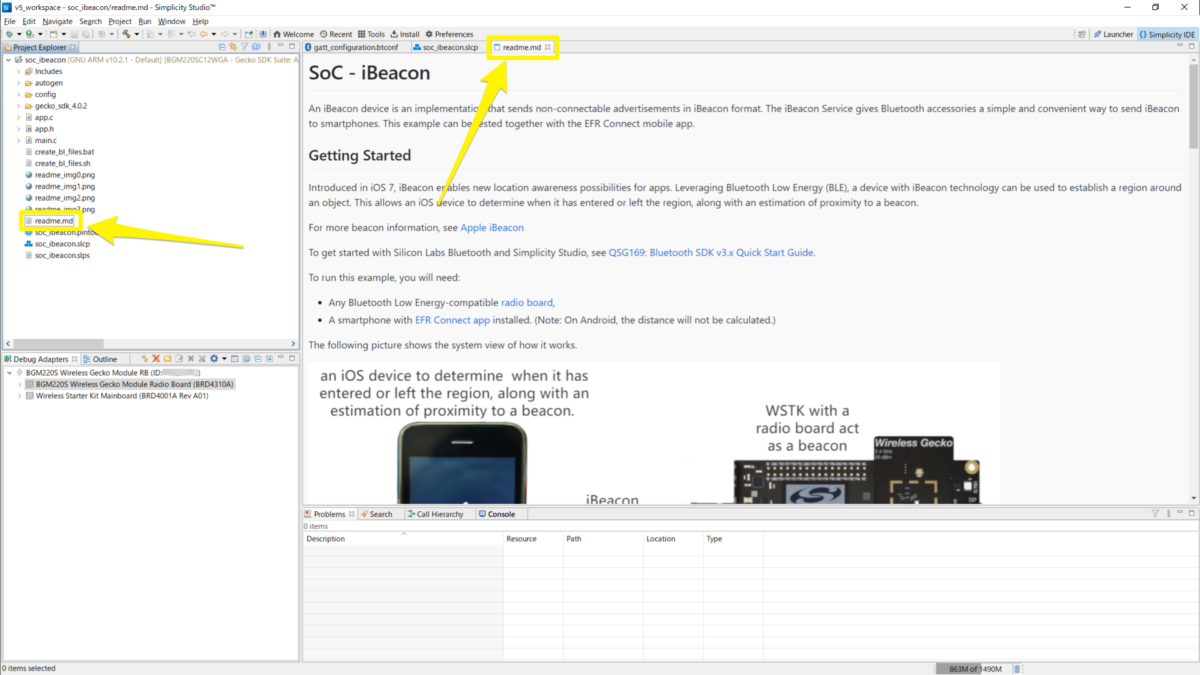
Task: Open Debug Adapters settings gear icon
Action: (x=213, y=359)
